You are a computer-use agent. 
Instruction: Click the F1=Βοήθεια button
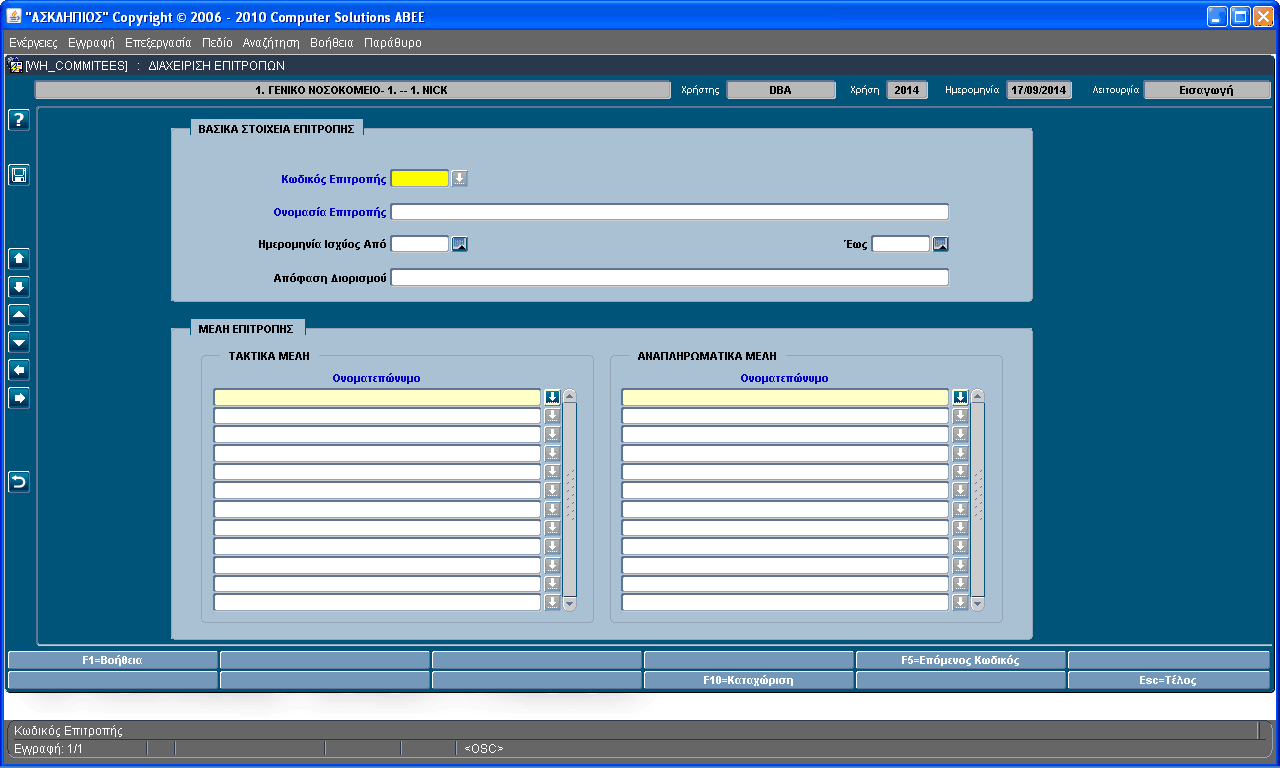(113, 660)
